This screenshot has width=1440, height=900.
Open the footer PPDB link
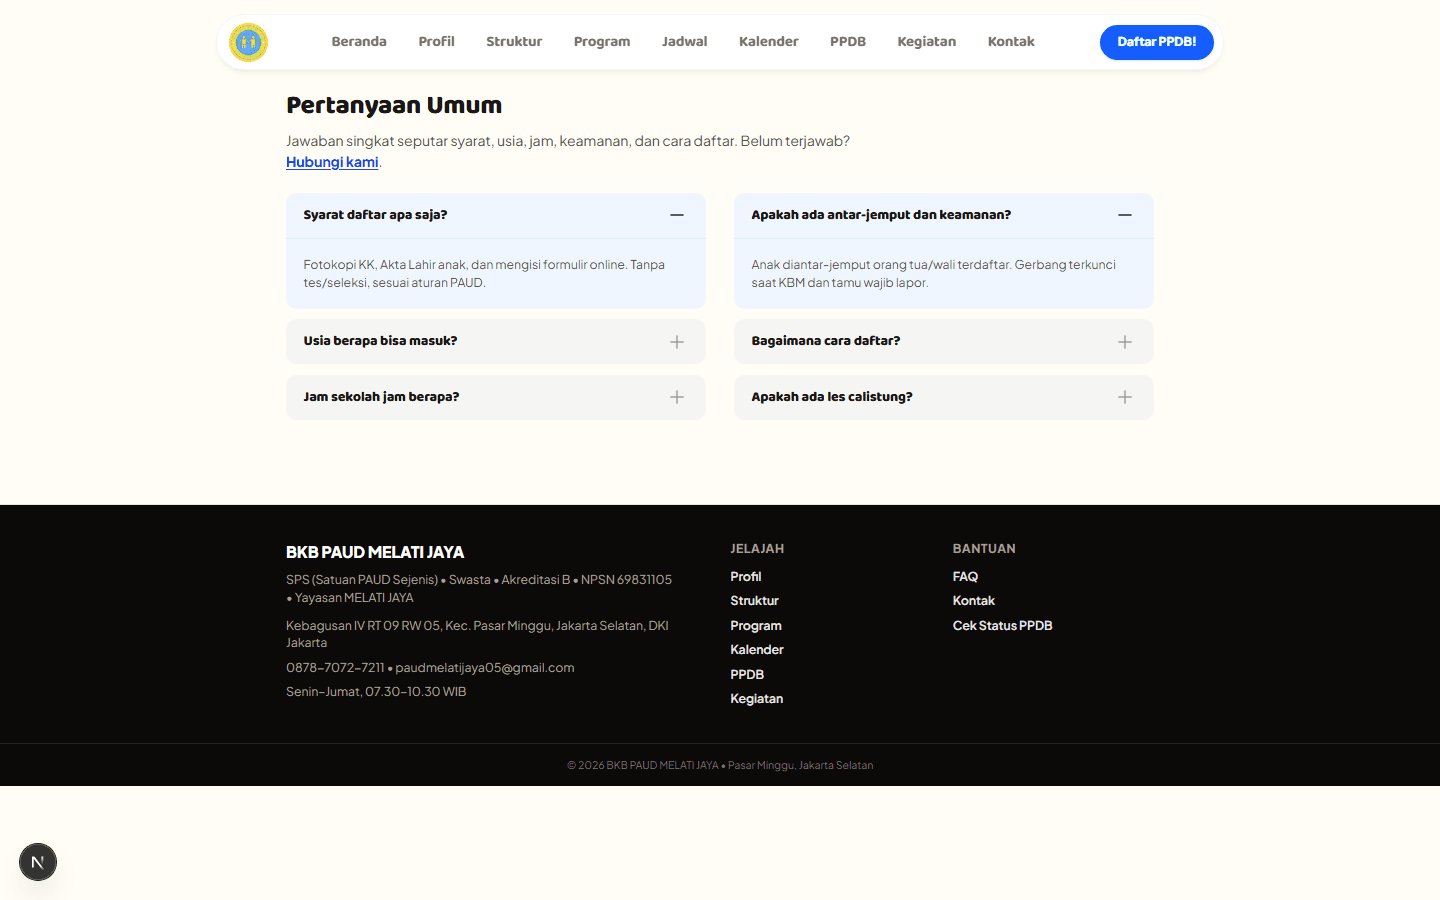[747, 675]
